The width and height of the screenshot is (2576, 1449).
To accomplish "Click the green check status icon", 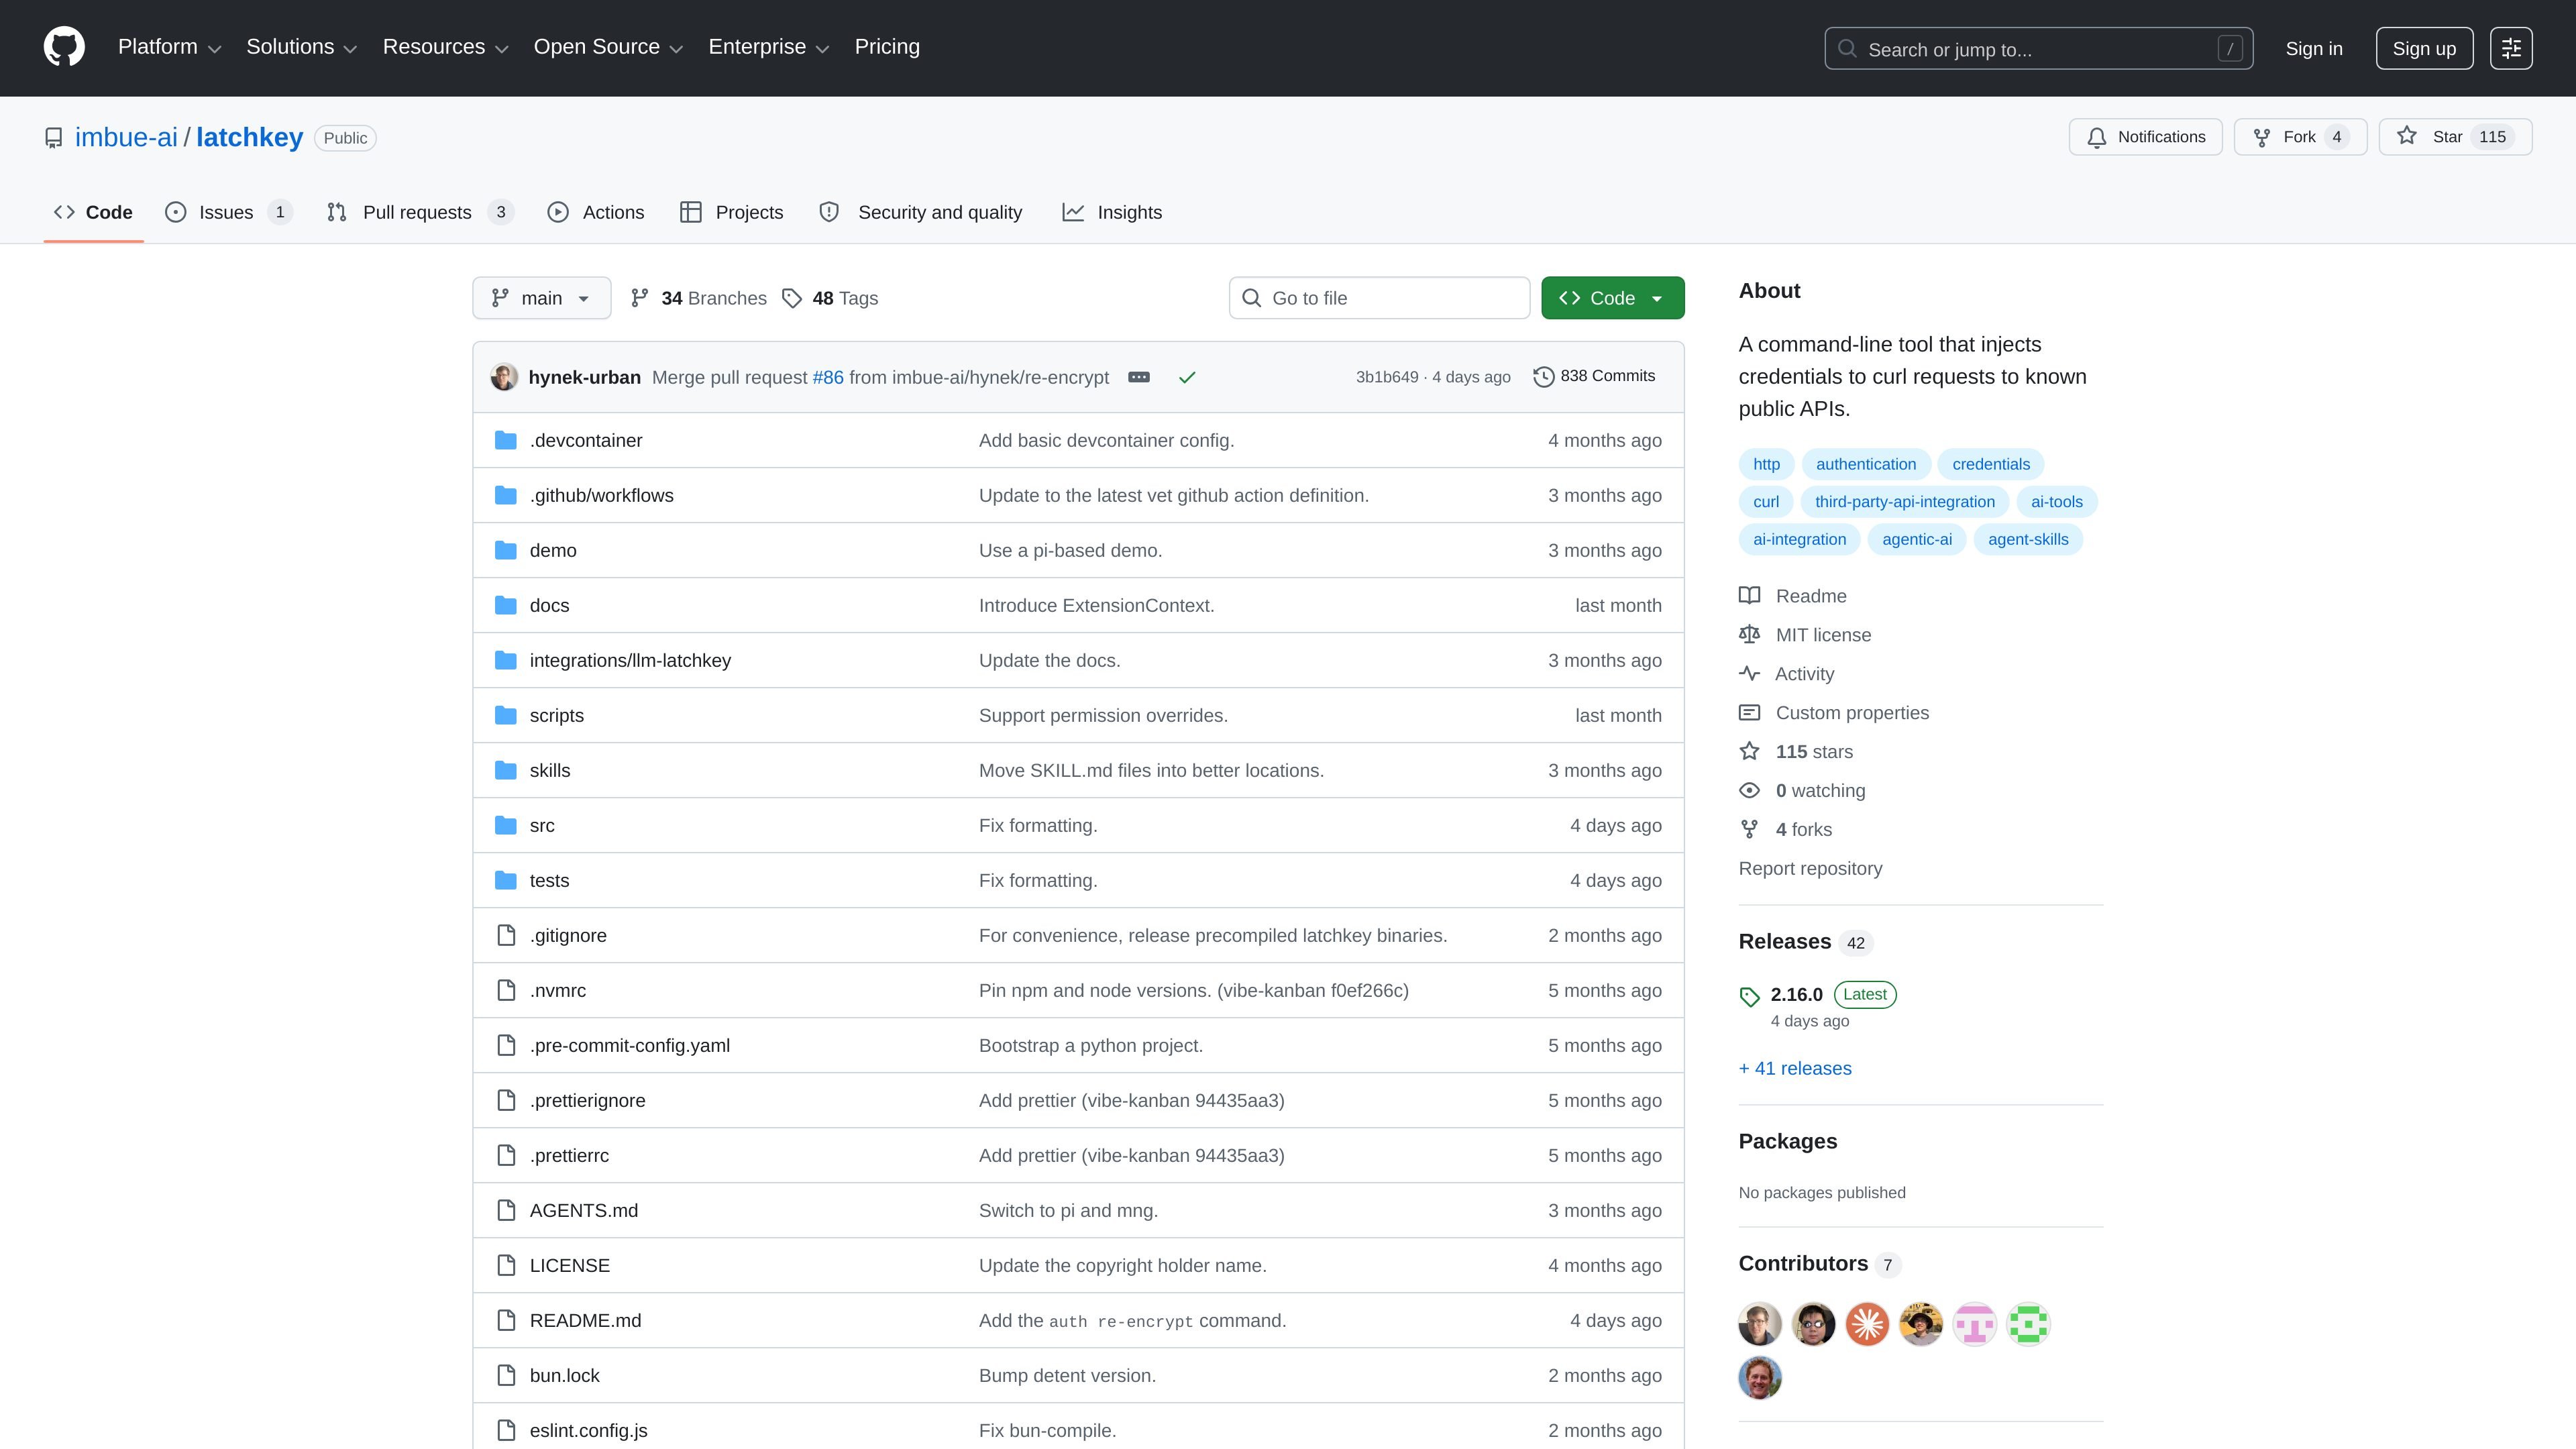I will (x=1187, y=377).
